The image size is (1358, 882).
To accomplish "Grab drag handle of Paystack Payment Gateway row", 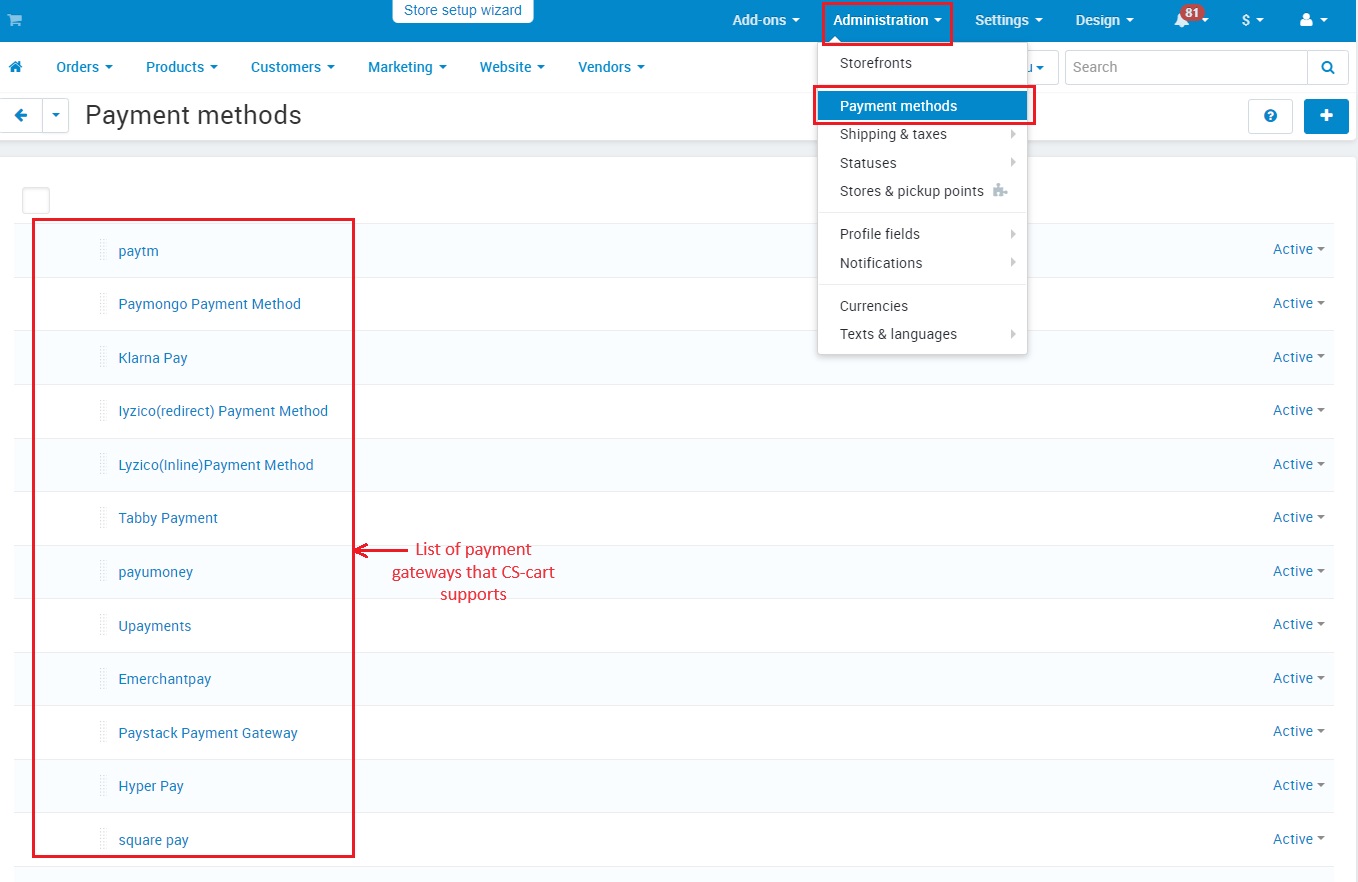I will pos(103,732).
